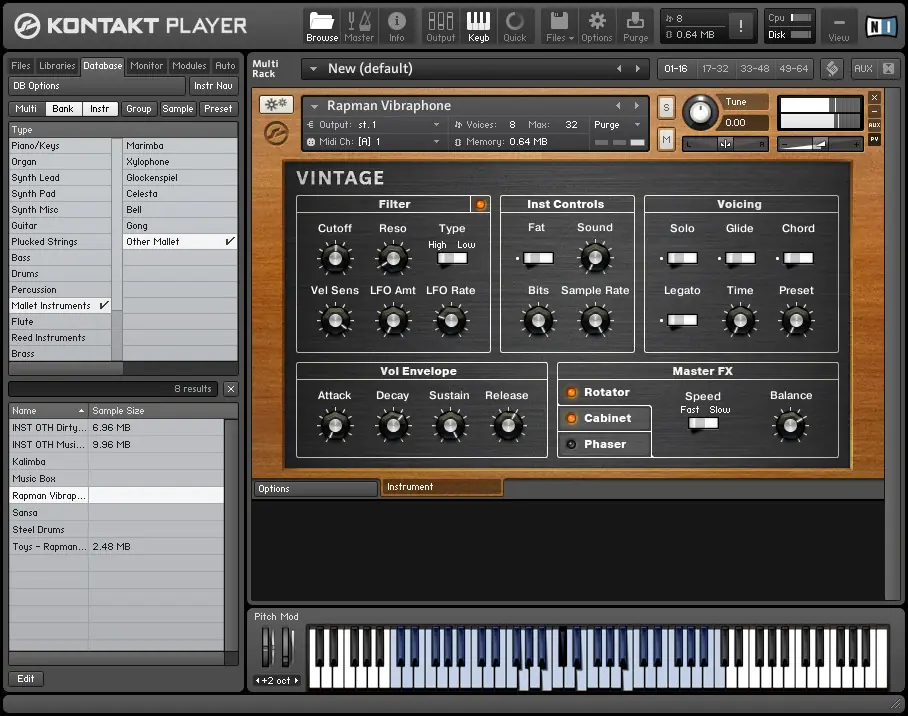Open the Master section icon
Image resolution: width=908 pixels, height=716 pixels.
tap(359, 27)
